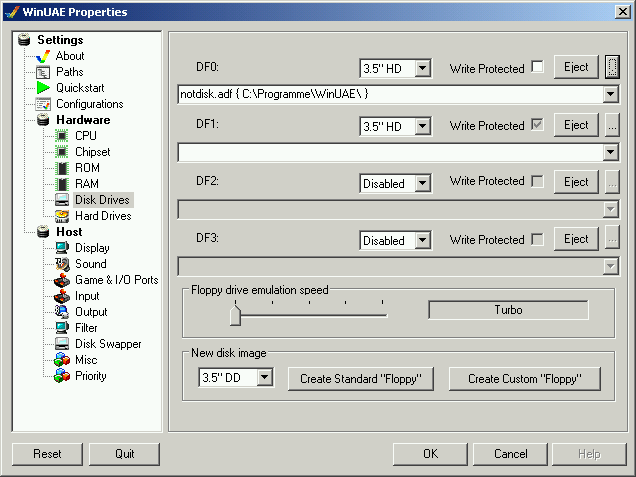
Task: Toggle DF2 Write Protected checkbox
Action: (537, 181)
